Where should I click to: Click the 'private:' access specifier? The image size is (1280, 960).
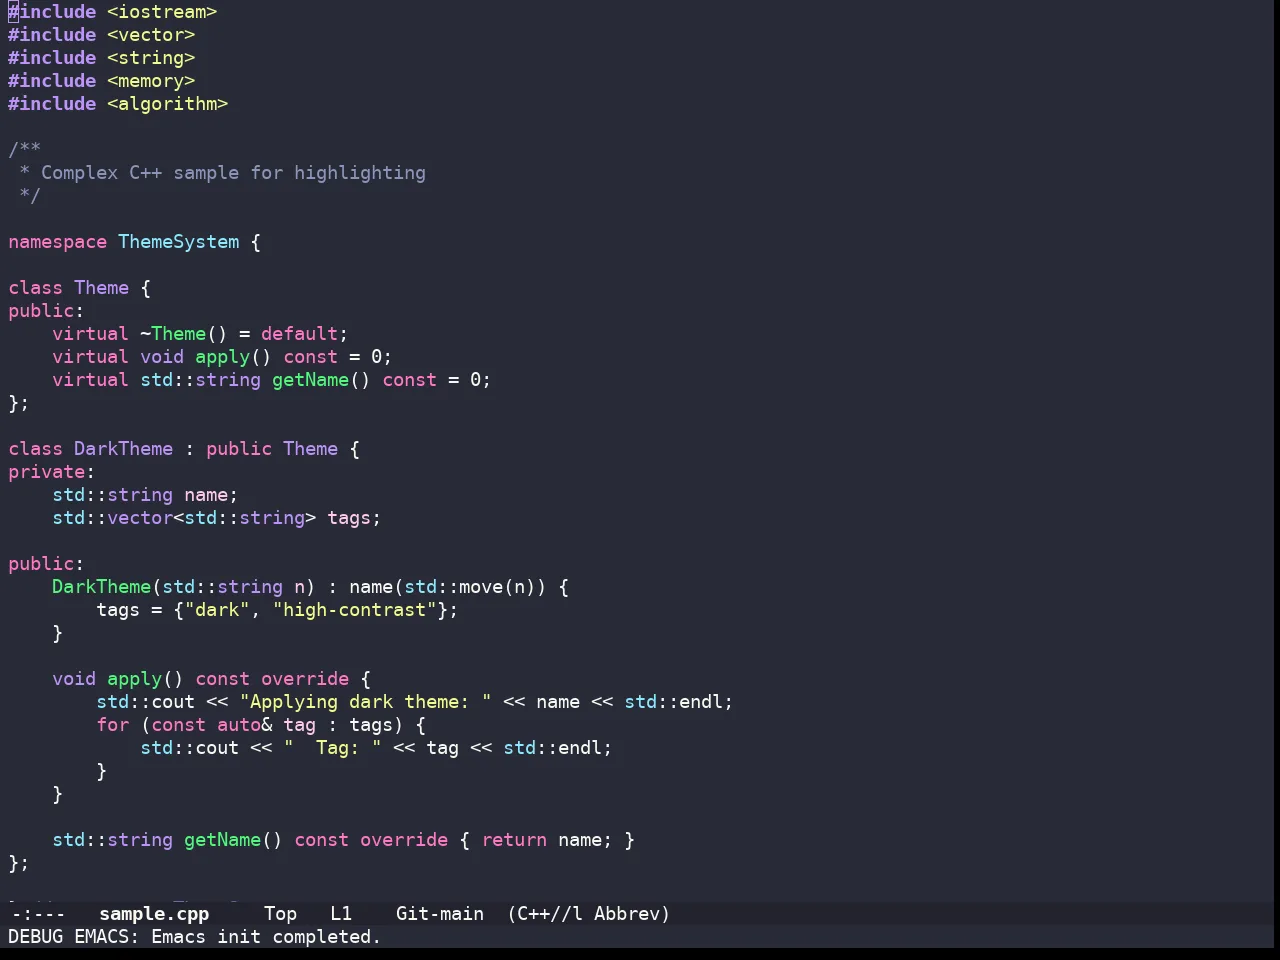[52, 472]
